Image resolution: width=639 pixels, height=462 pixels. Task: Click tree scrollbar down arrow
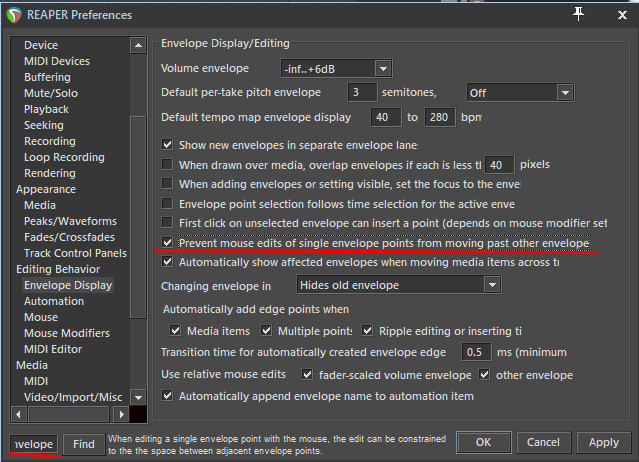tap(138, 397)
